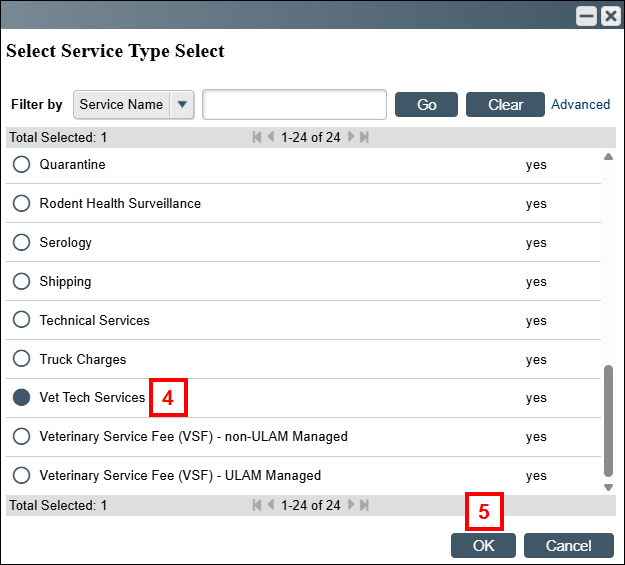Click 'yes' value in Quarantine row
This screenshot has height=565, width=625.
point(536,165)
